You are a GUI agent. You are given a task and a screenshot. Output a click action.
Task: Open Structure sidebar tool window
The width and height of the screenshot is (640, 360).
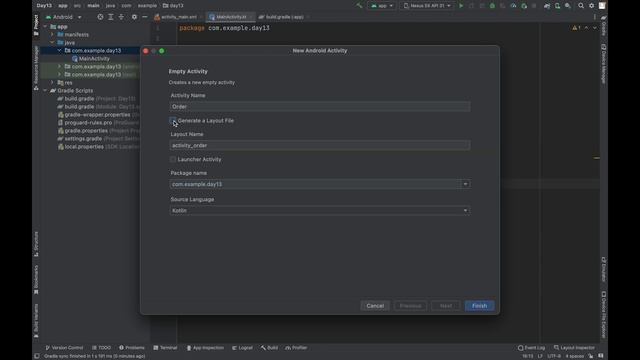(x=36, y=244)
